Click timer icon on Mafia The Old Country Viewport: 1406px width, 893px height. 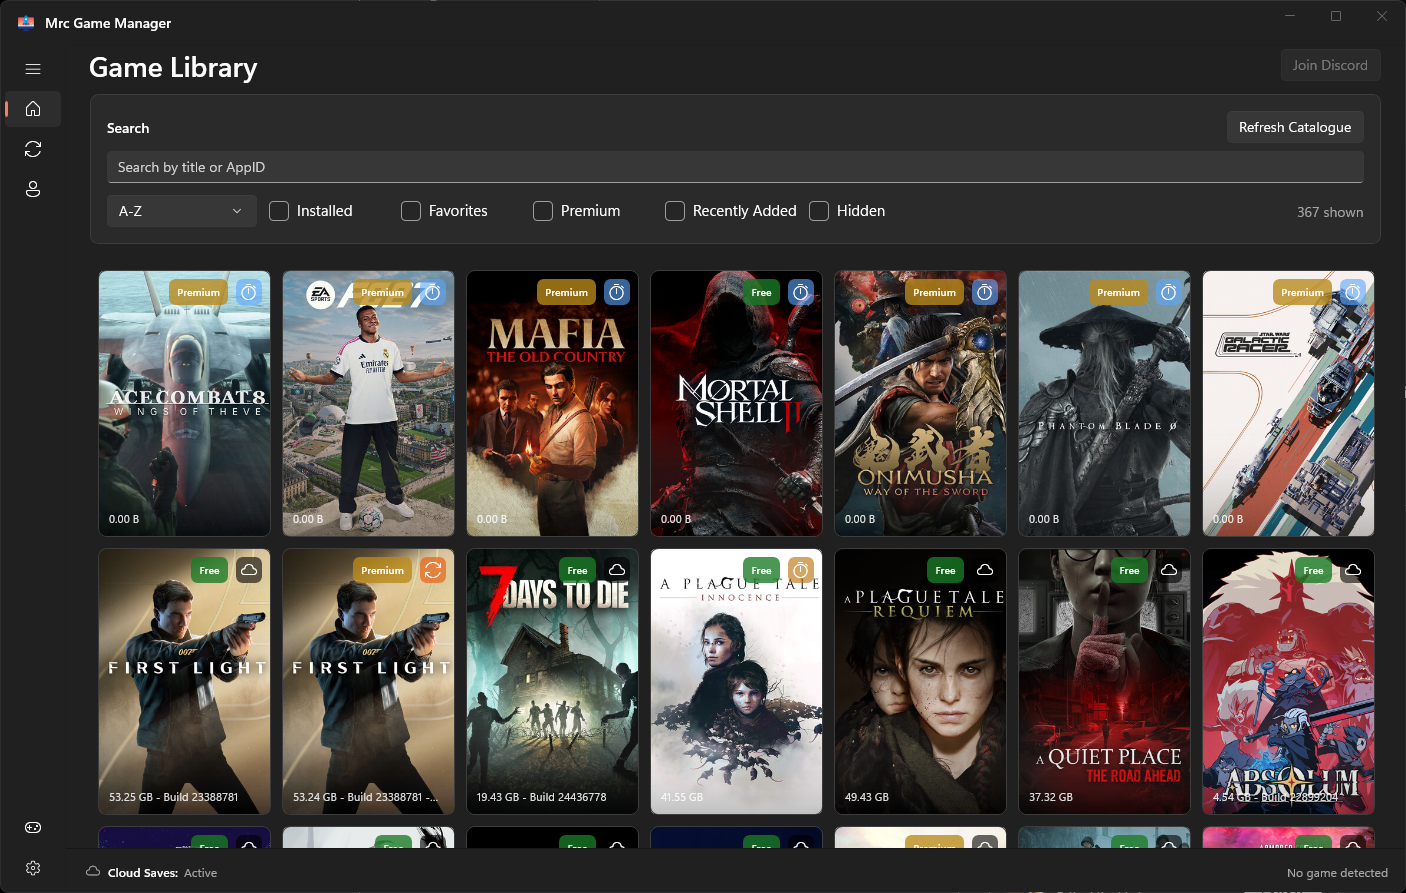617,292
